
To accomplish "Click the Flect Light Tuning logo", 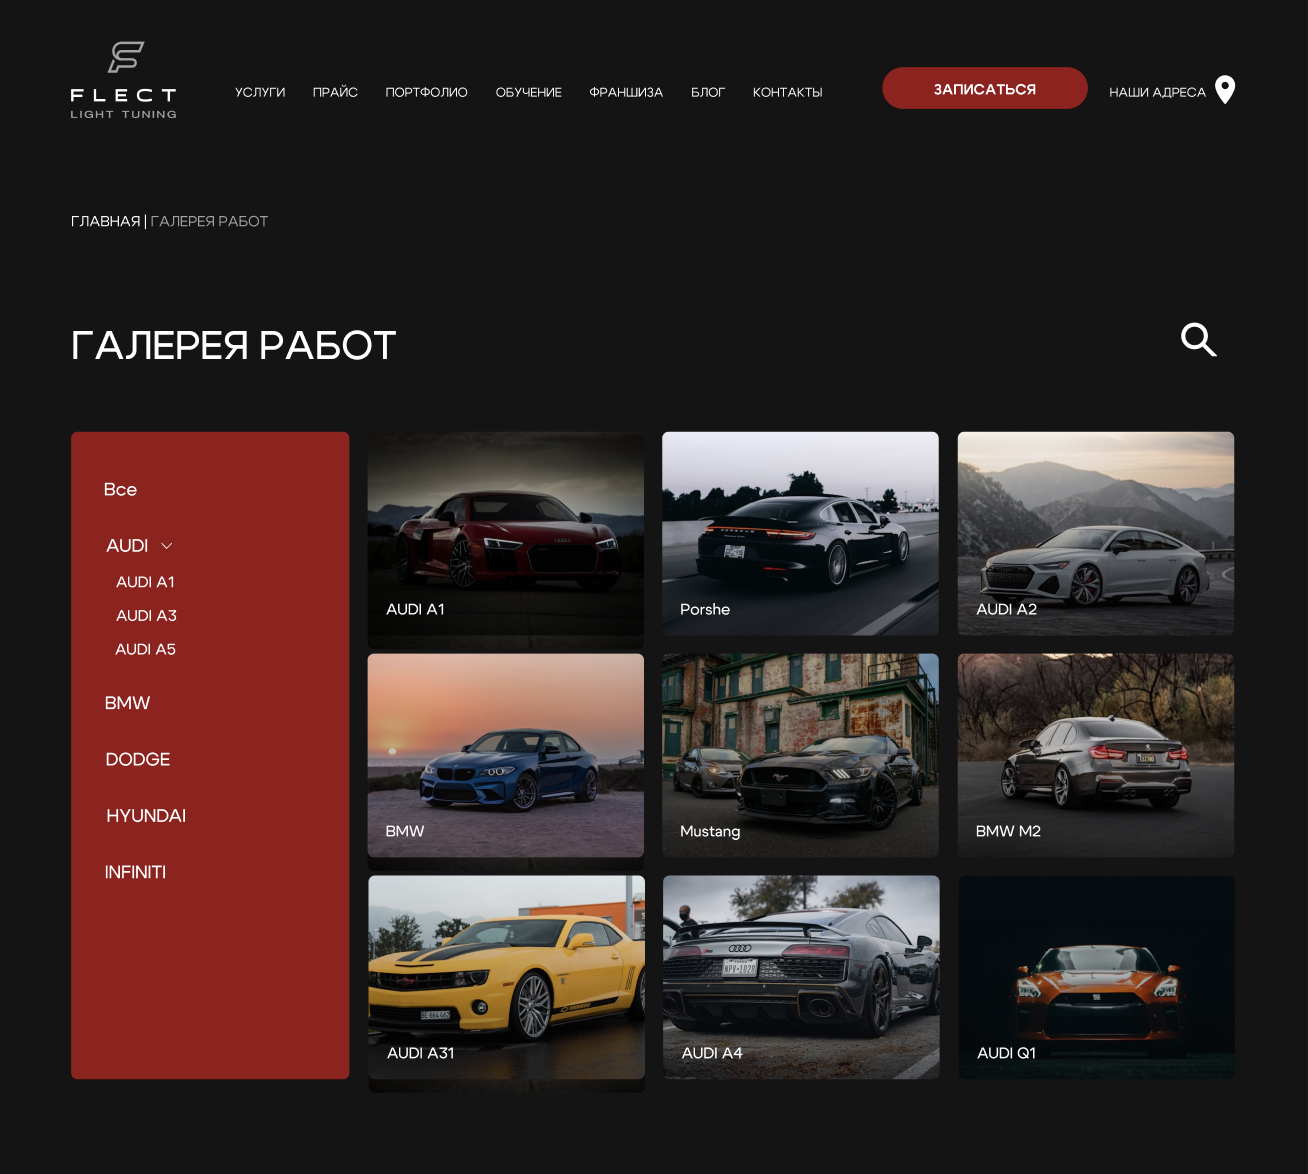I will [123, 81].
